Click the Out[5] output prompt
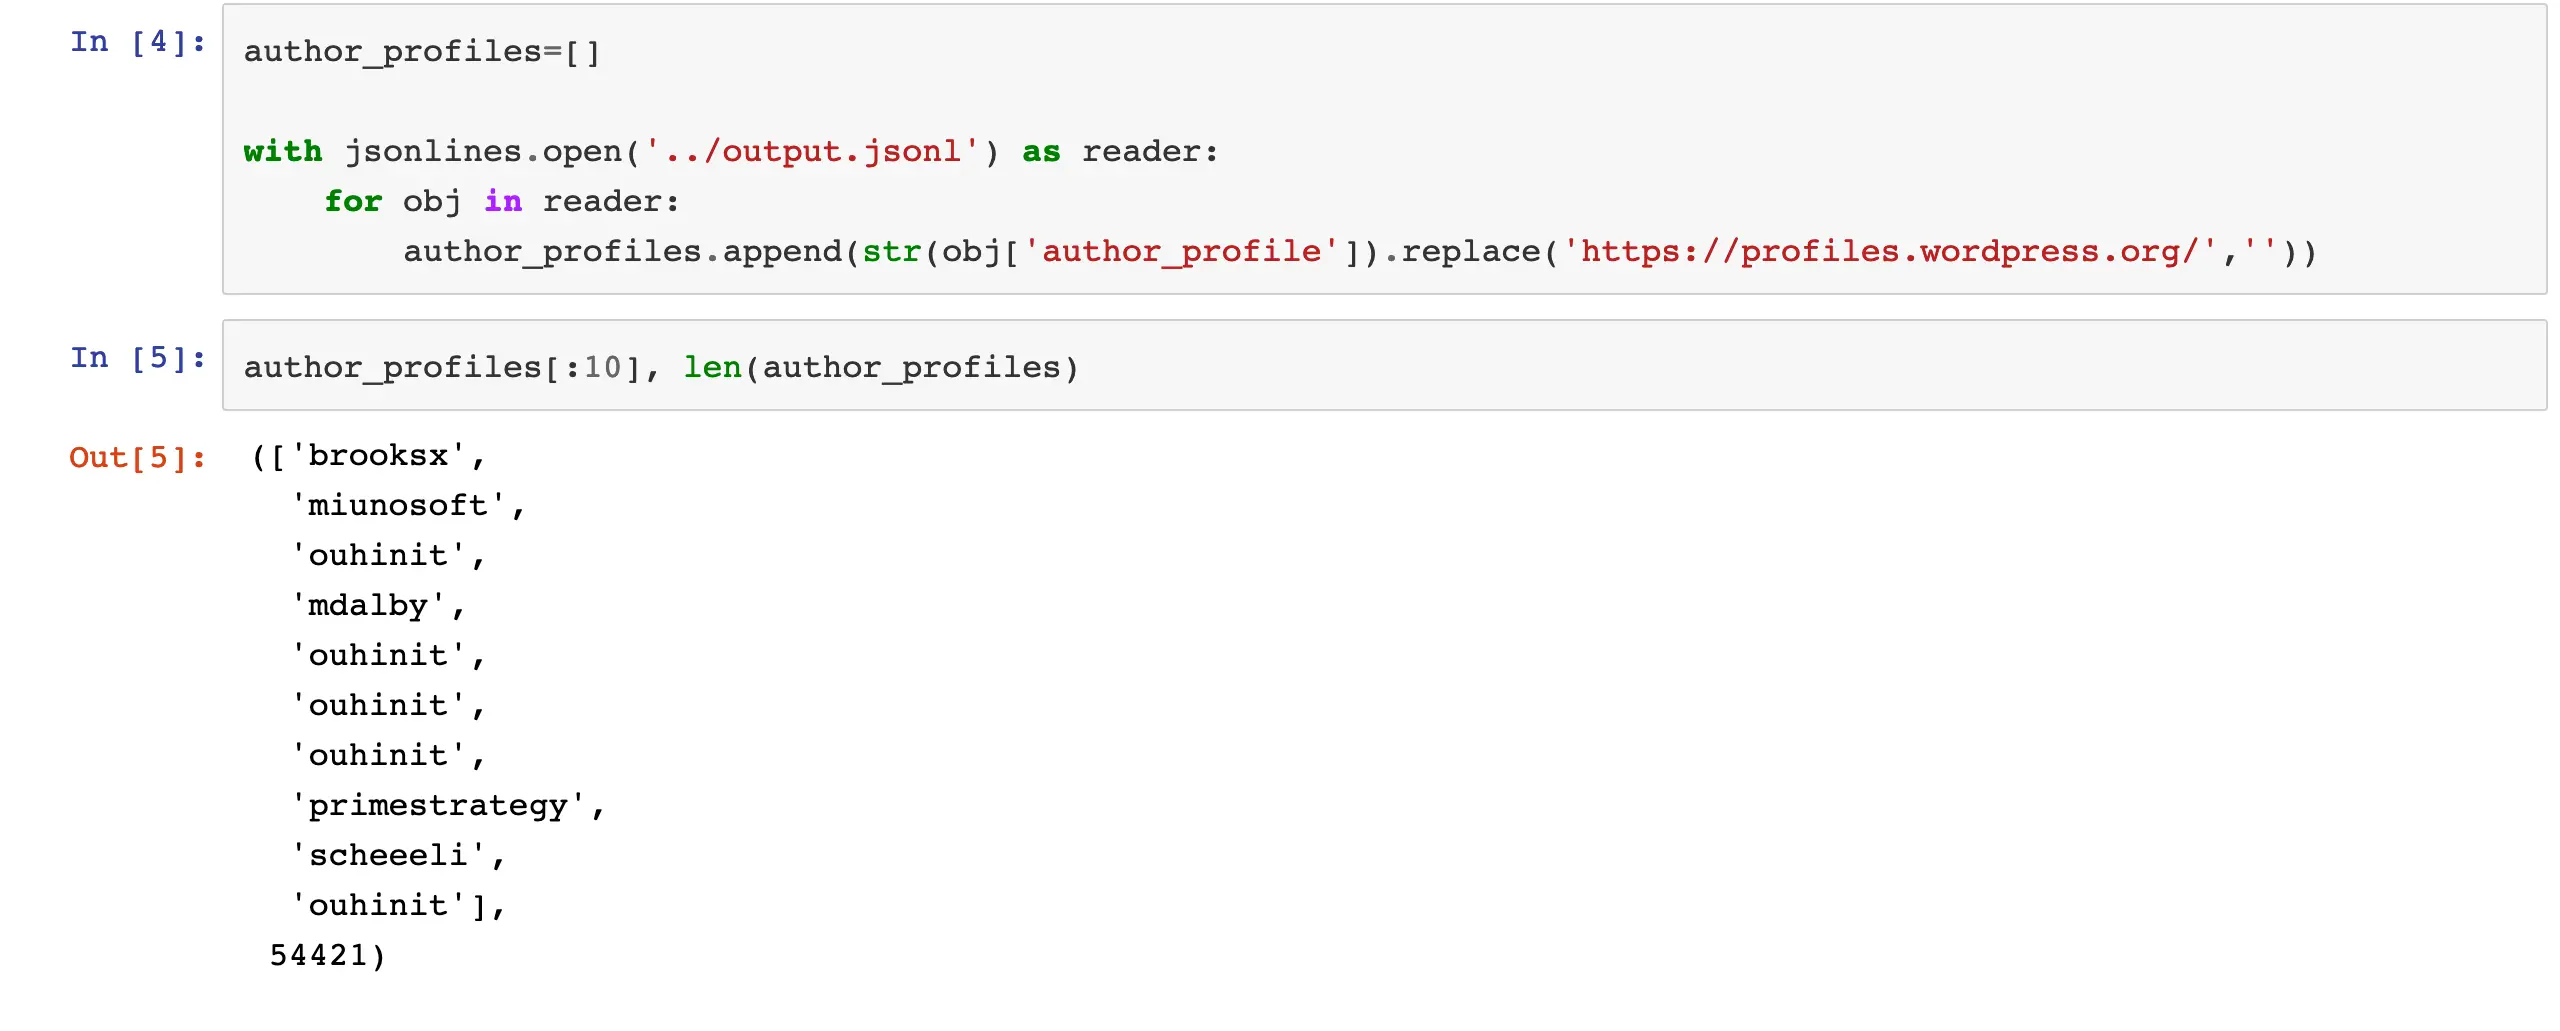 [137, 458]
